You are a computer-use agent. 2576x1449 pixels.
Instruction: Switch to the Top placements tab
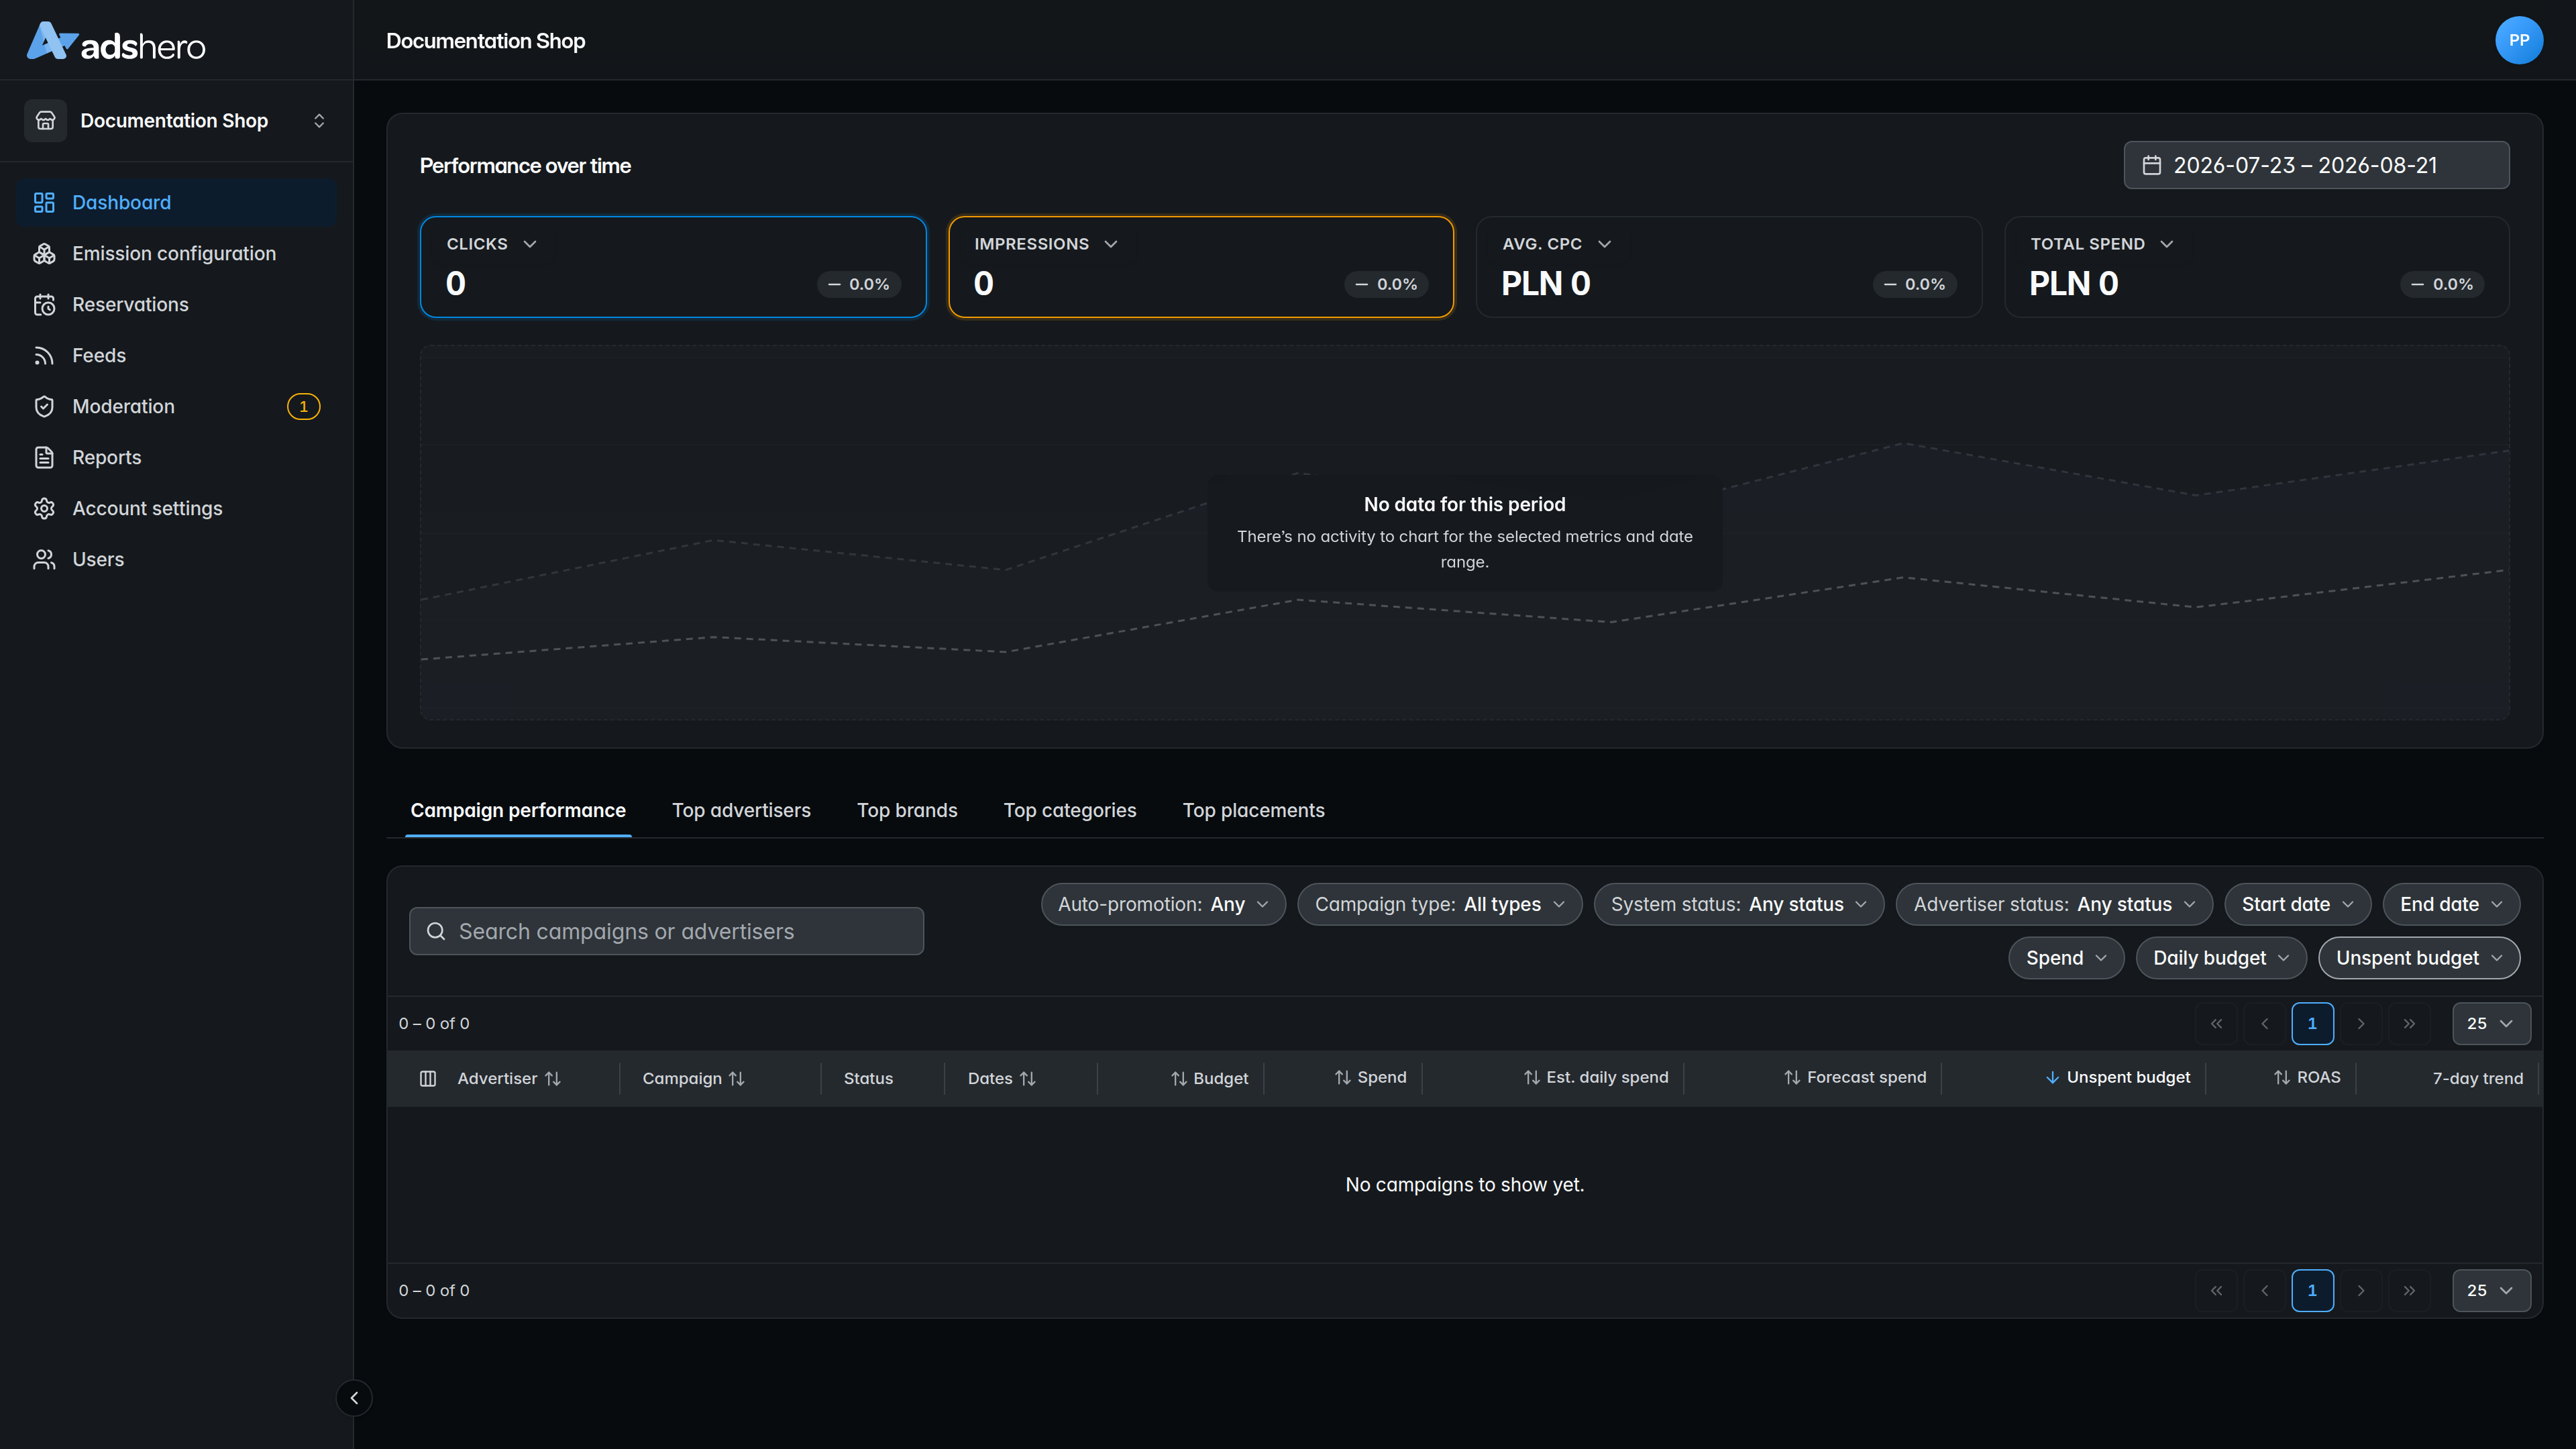coord(1253,810)
